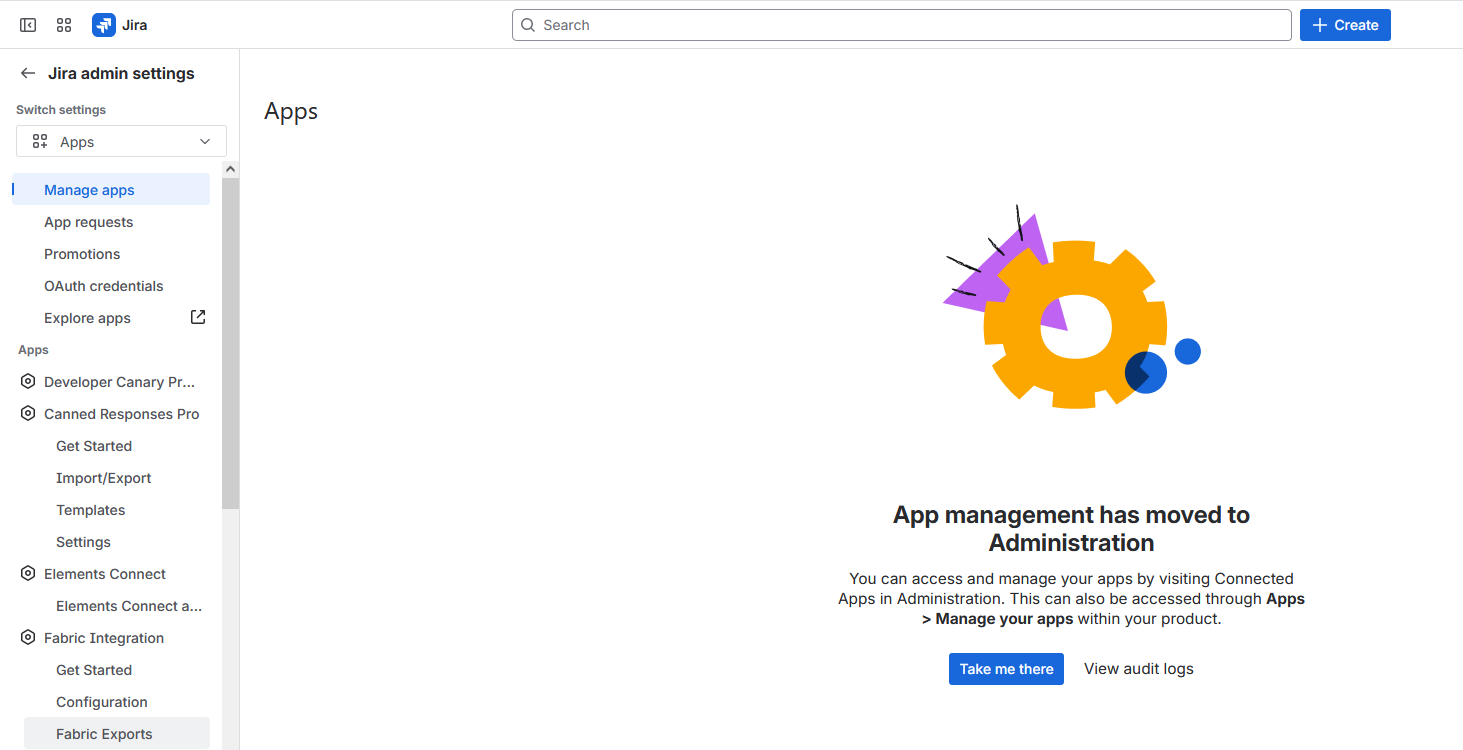
Task: Open Promotions in the sidebar
Action: coord(82,254)
